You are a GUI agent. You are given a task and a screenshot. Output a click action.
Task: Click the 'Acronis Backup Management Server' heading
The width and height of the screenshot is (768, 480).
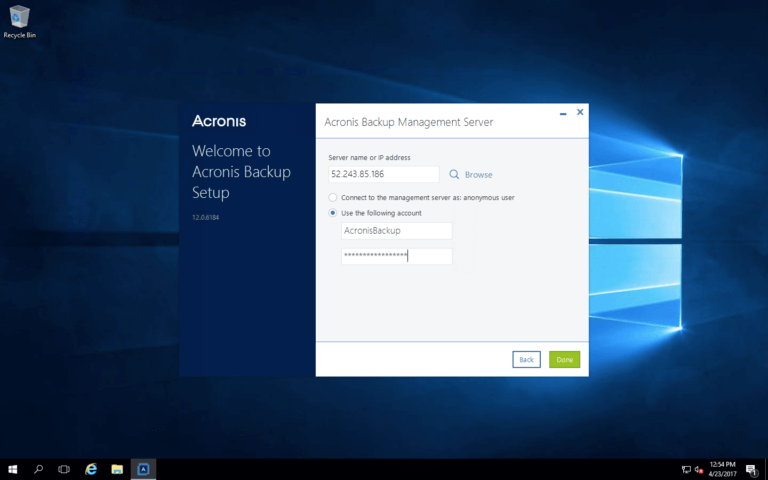pyautogui.click(x=408, y=122)
